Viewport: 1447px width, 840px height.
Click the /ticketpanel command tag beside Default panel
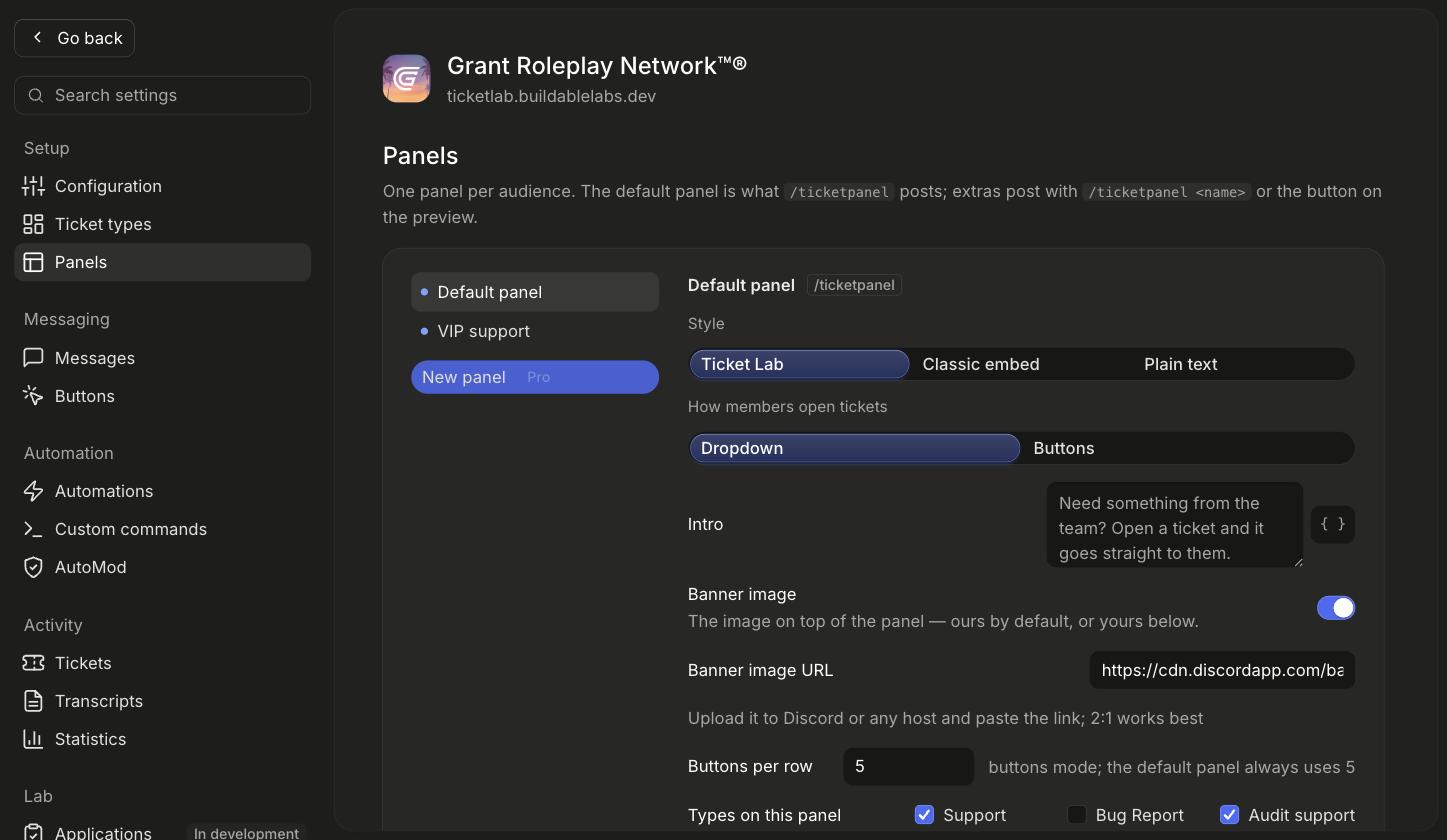point(854,285)
